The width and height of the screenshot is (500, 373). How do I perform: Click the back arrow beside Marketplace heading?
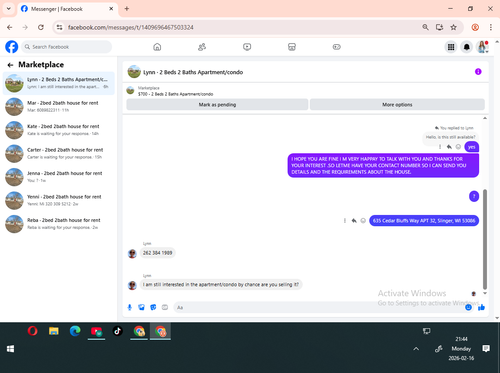click(10, 65)
